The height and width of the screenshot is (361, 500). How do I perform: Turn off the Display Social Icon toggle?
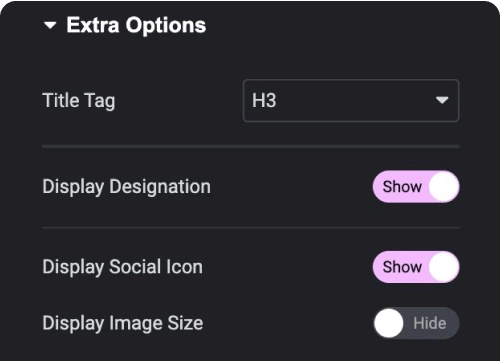point(416,267)
